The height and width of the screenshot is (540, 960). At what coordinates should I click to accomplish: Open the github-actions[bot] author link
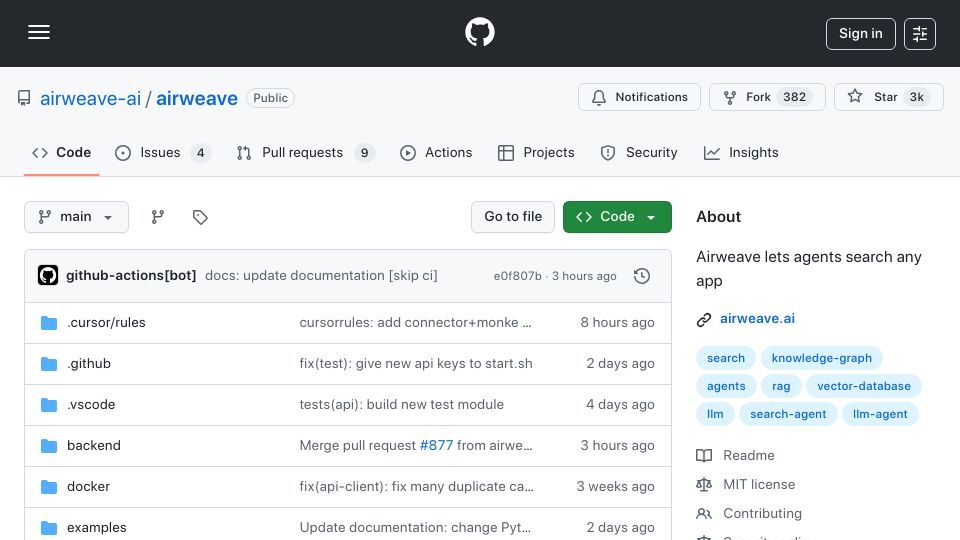[x=131, y=276]
